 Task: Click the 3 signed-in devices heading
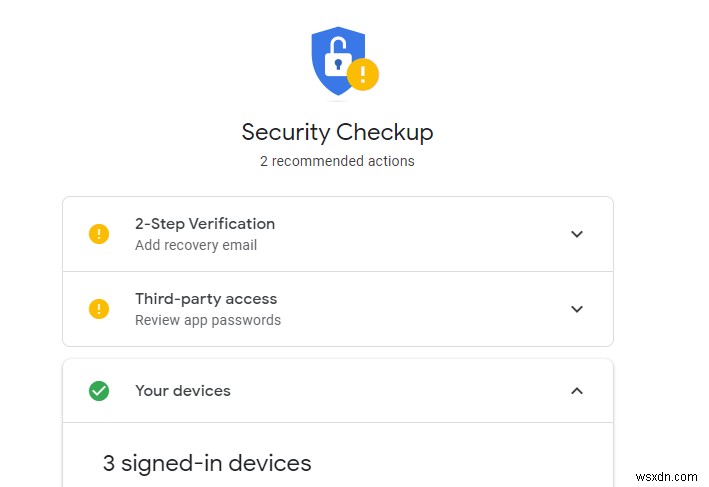(207, 463)
